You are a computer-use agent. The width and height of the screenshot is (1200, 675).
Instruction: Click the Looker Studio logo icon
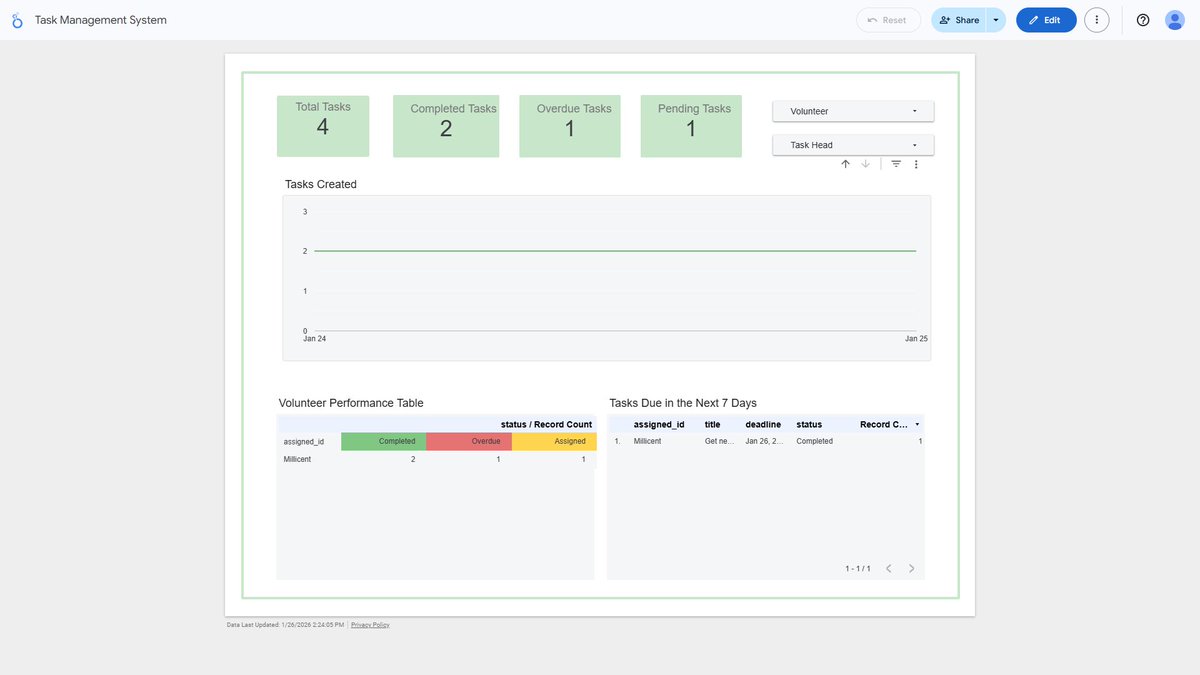(x=17, y=20)
